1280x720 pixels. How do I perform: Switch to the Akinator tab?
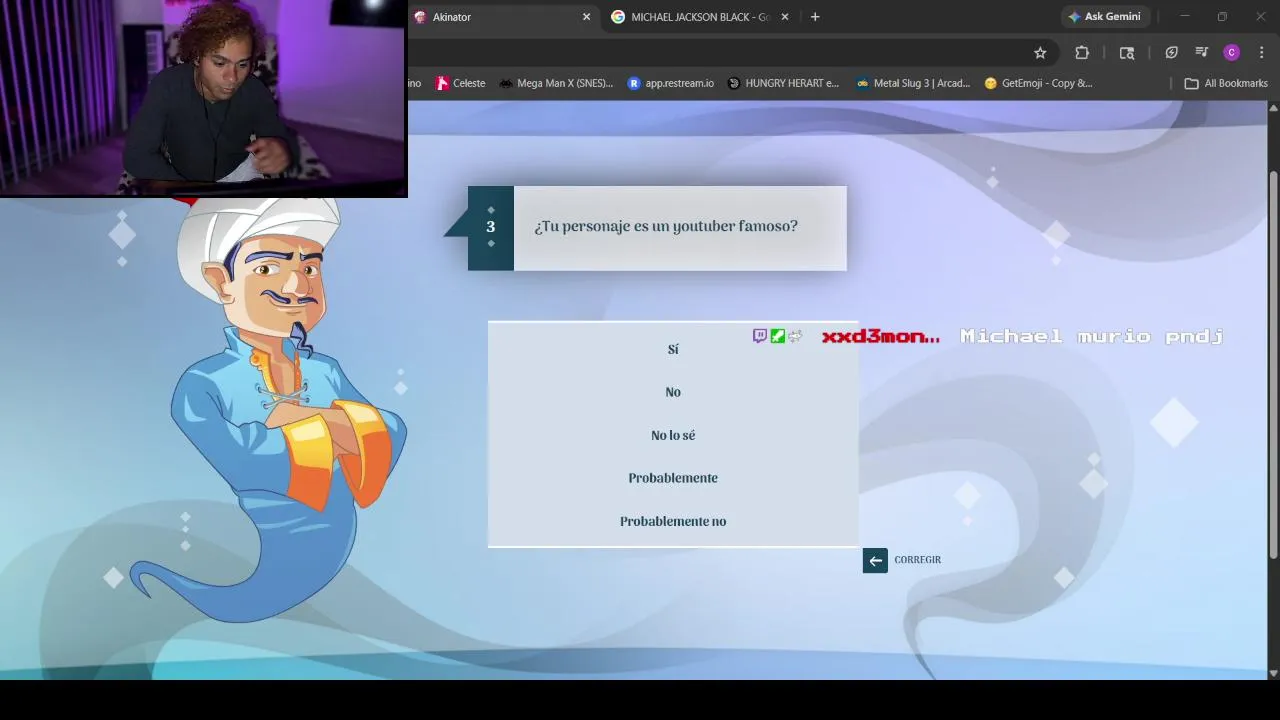tap(500, 17)
